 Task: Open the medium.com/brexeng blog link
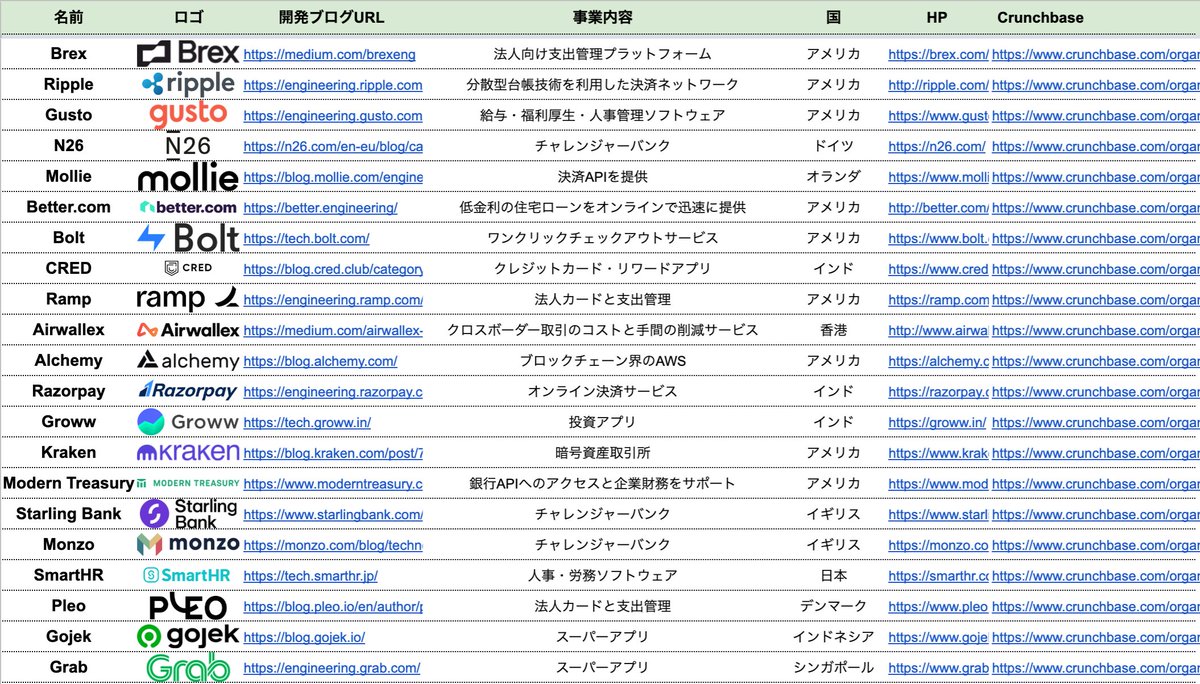click(329, 54)
